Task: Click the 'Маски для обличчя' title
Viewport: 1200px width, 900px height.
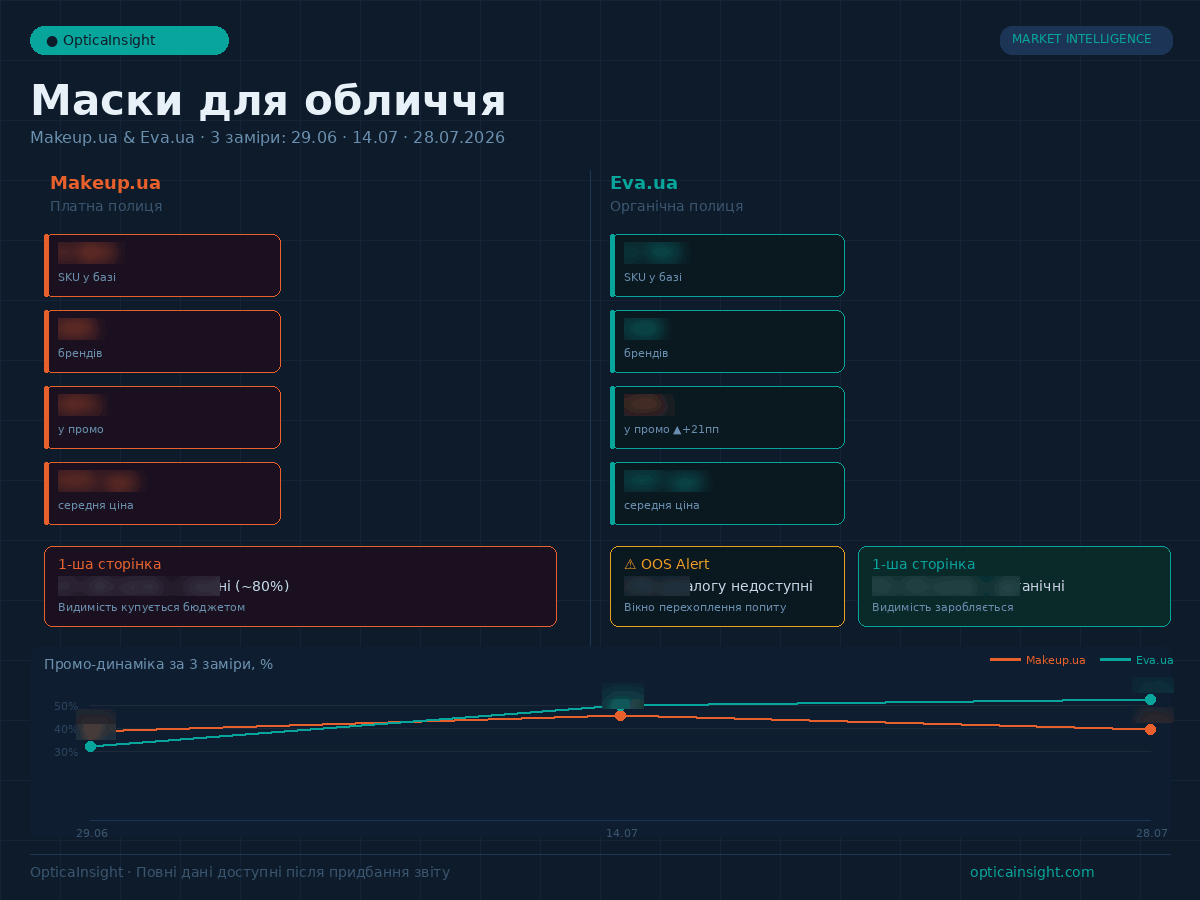Action: coord(268,101)
